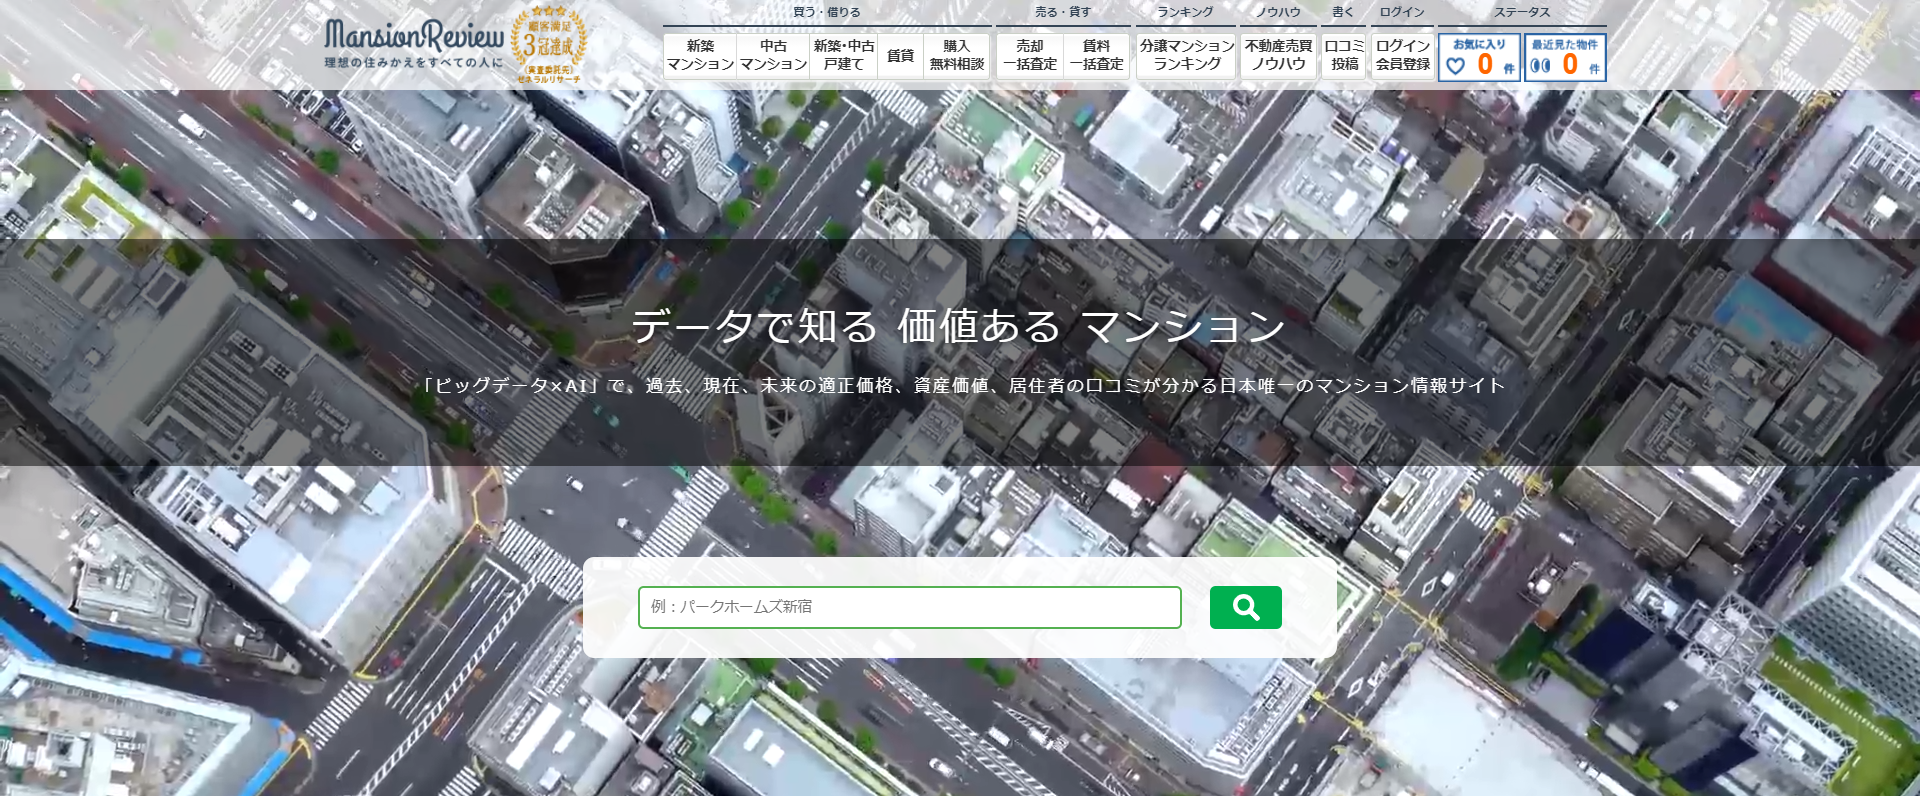This screenshot has height=798, width=1920.
Task: Click the heart favorites icon
Action: [x=1456, y=66]
